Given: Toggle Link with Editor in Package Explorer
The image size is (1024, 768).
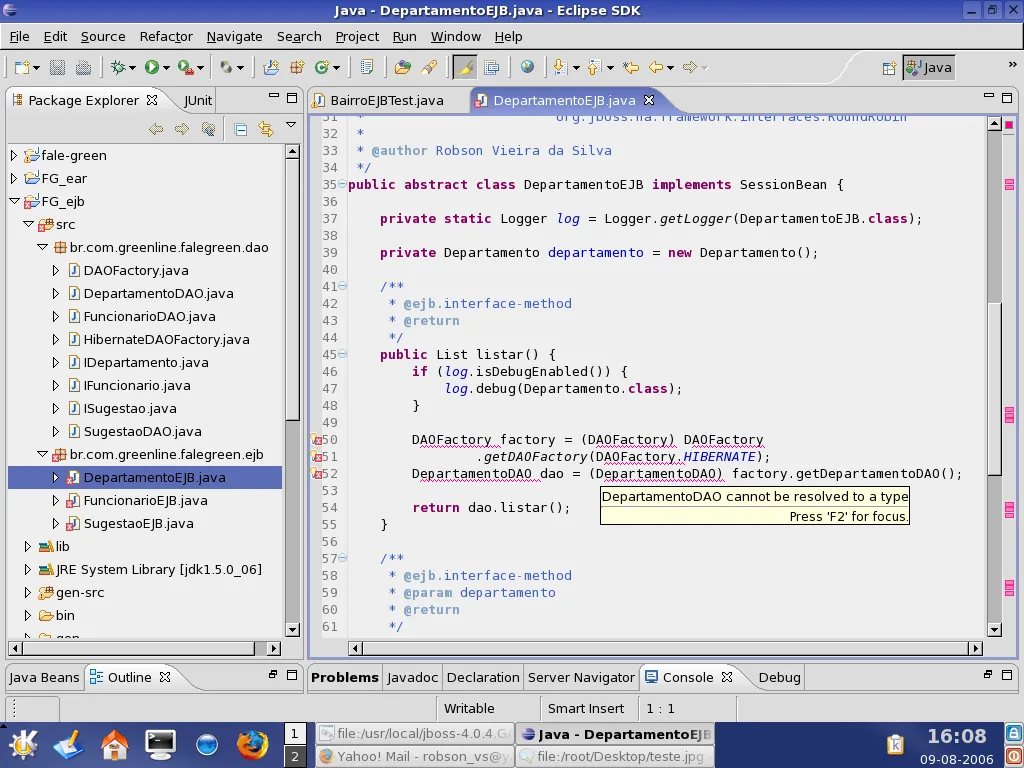Looking at the screenshot, I should 265,129.
